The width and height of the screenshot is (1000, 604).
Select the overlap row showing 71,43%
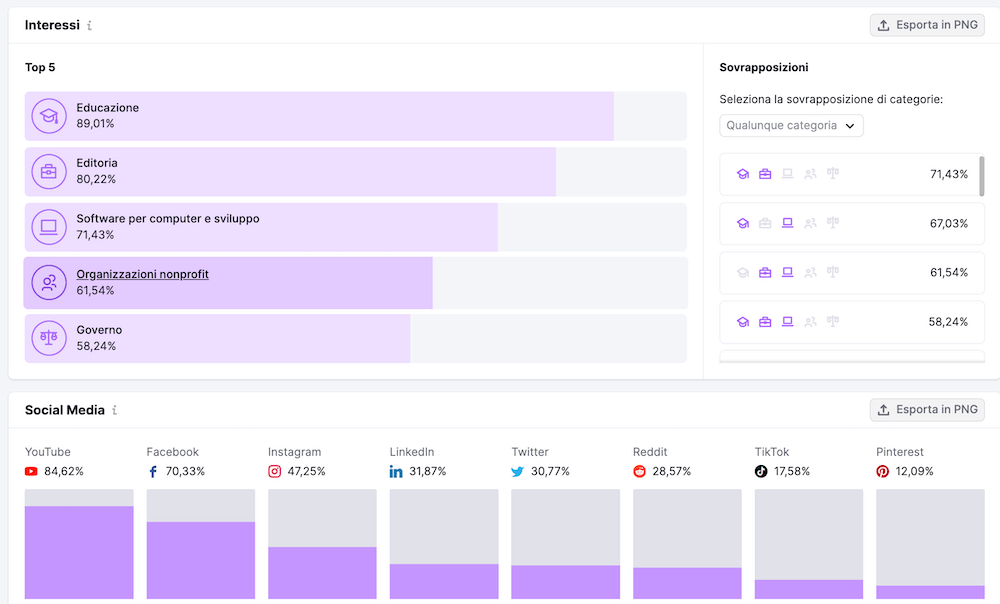point(852,173)
